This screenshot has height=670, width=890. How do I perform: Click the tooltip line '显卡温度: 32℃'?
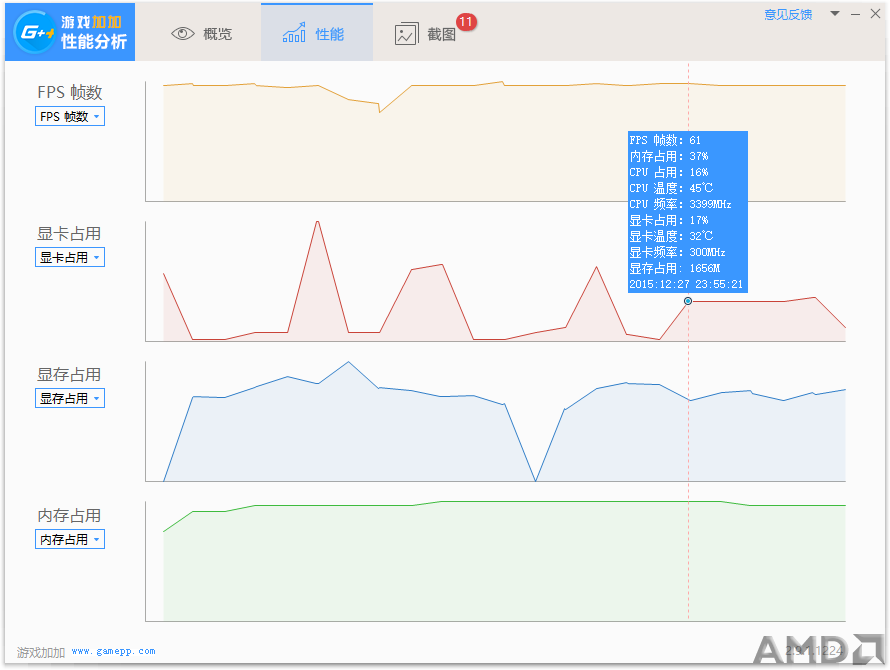click(671, 236)
